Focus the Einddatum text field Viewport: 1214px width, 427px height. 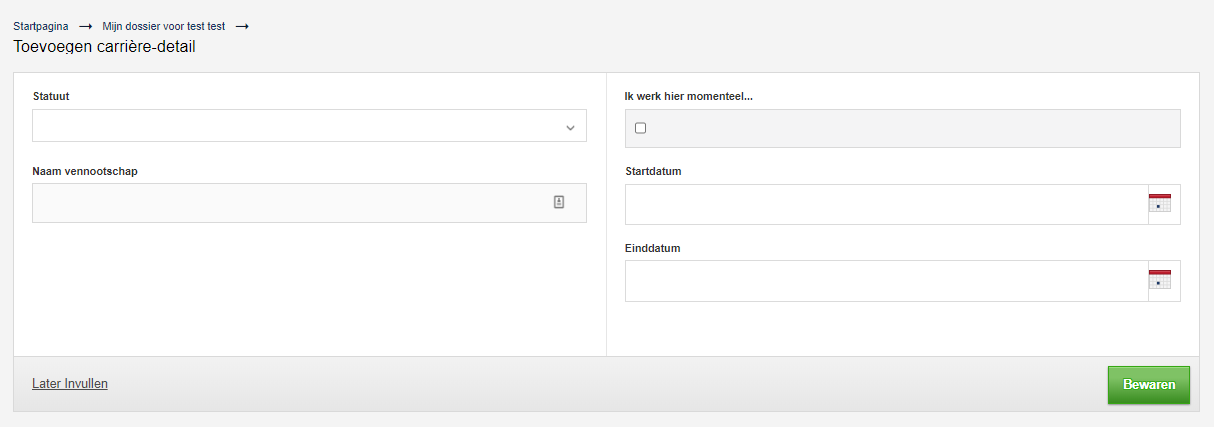[x=886, y=281]
